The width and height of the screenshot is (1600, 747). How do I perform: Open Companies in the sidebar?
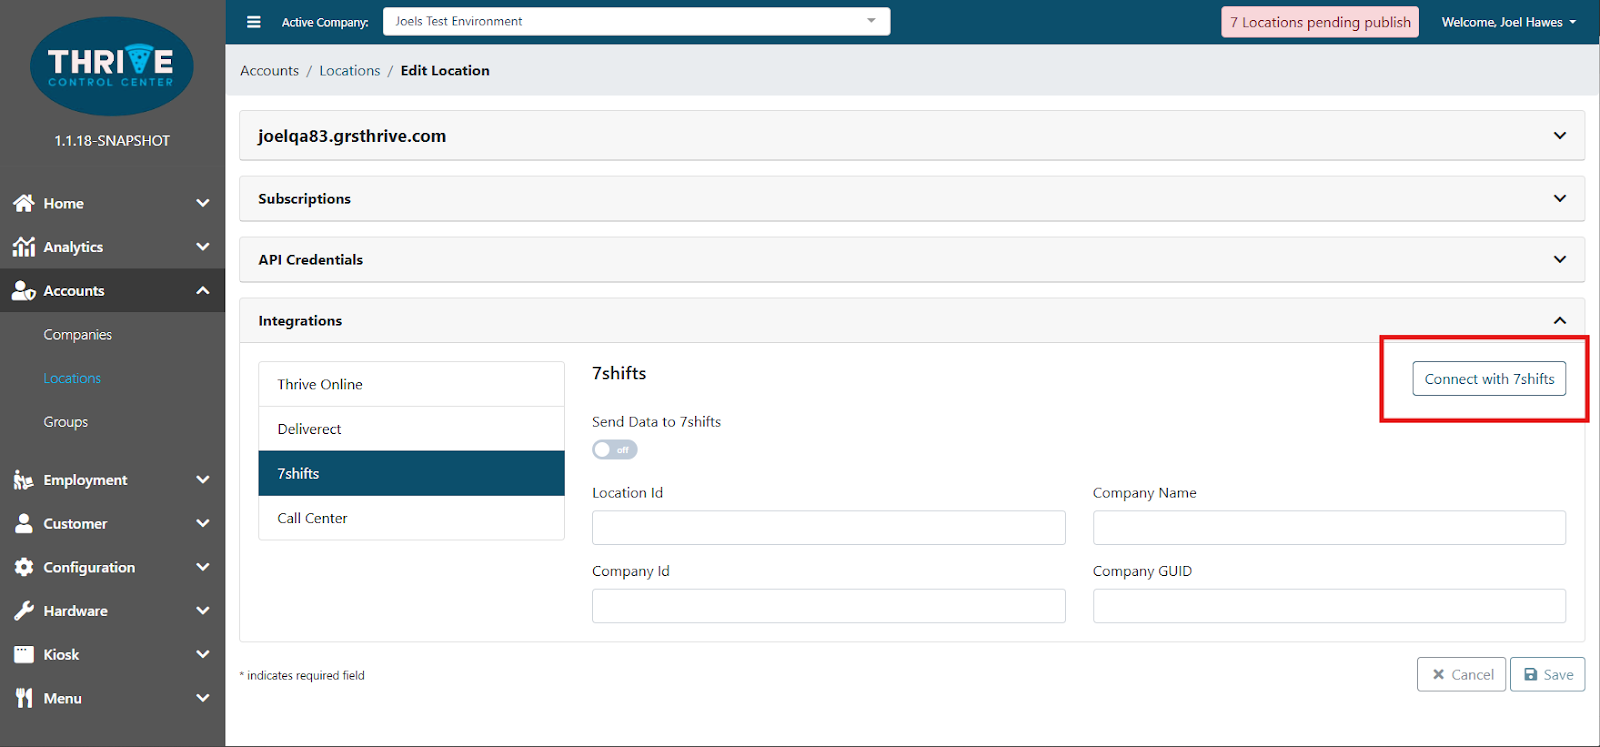(x=77, y=335)
